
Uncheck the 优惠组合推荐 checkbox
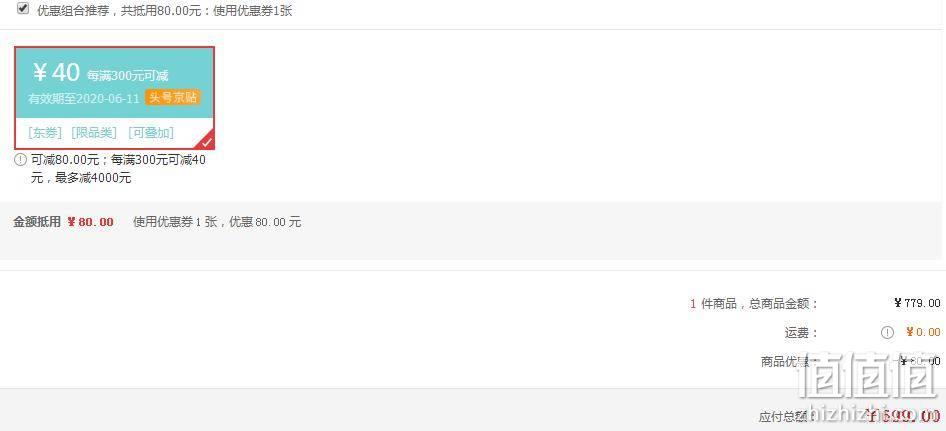tap(23, 8)
